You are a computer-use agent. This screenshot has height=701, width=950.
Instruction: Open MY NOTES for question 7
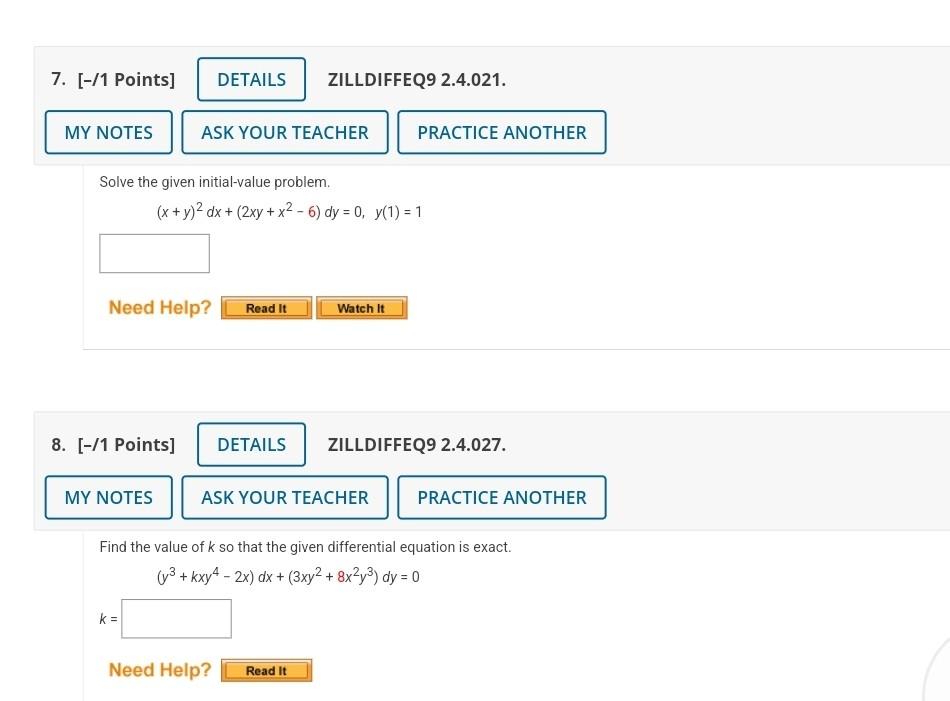click(x=108, y=132)
